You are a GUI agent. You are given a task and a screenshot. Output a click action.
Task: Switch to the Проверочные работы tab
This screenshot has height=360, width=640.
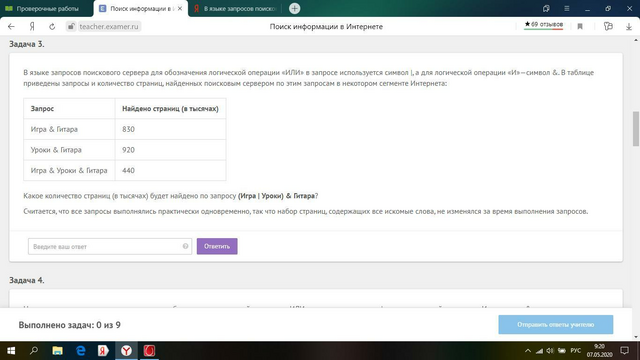point(47,9)
